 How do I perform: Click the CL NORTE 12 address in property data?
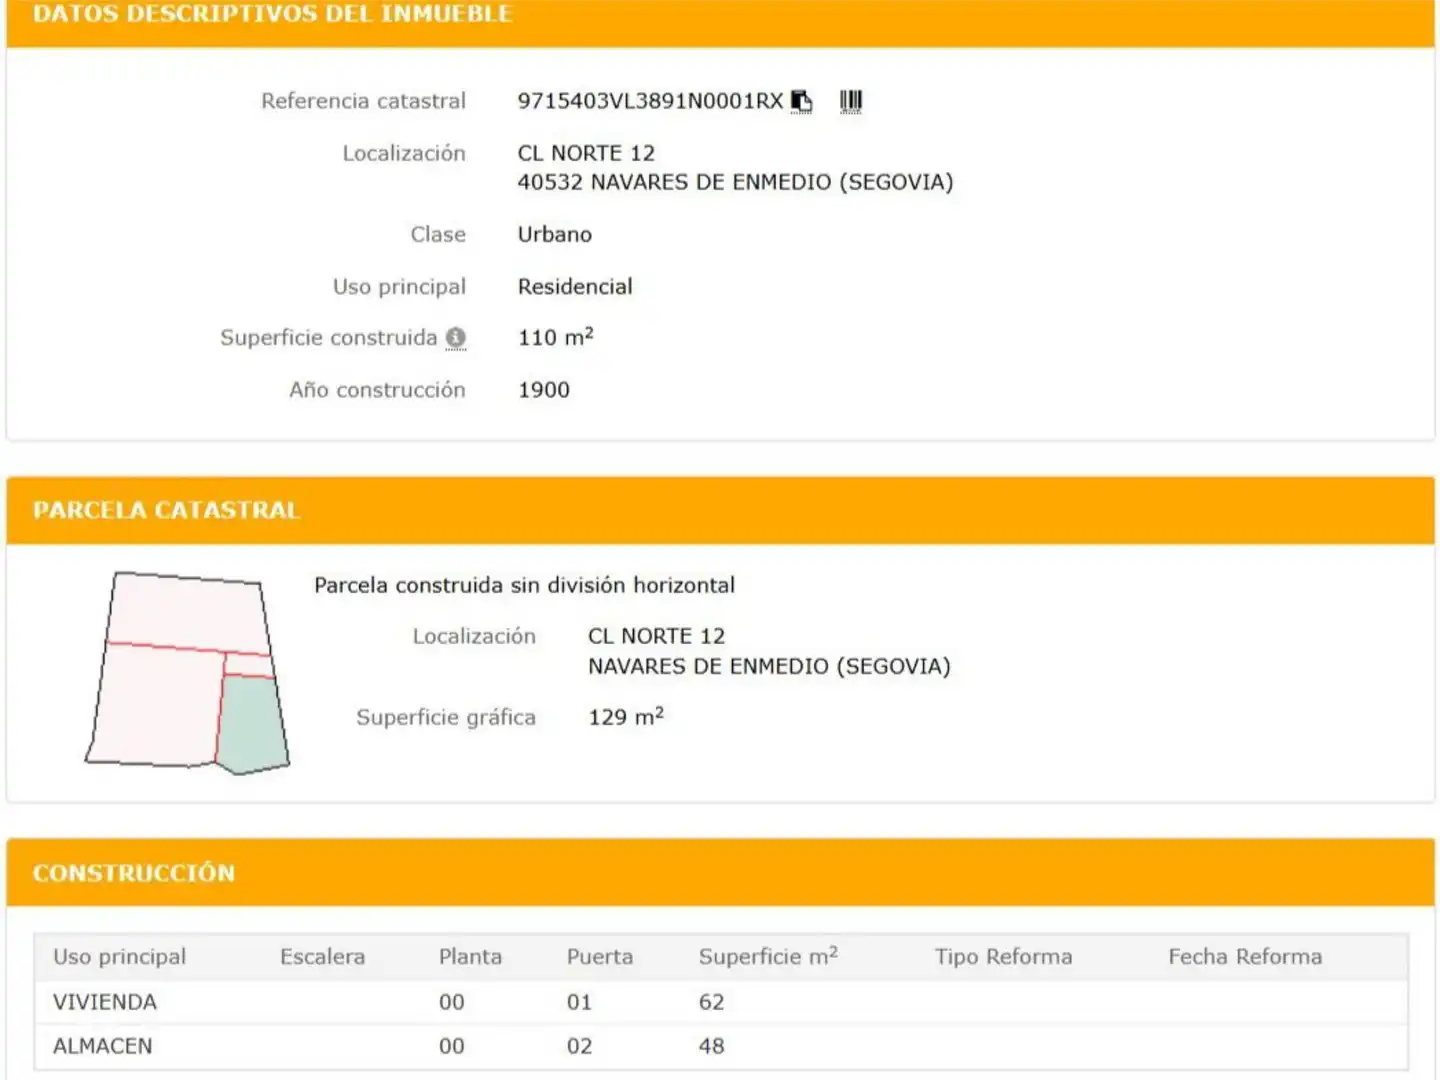586,153
